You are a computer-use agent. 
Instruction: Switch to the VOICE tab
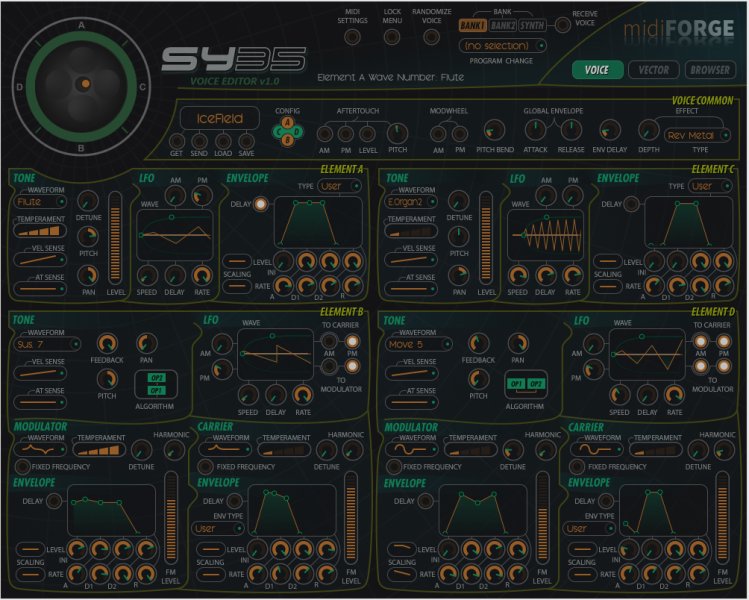(x=597, y=70)
